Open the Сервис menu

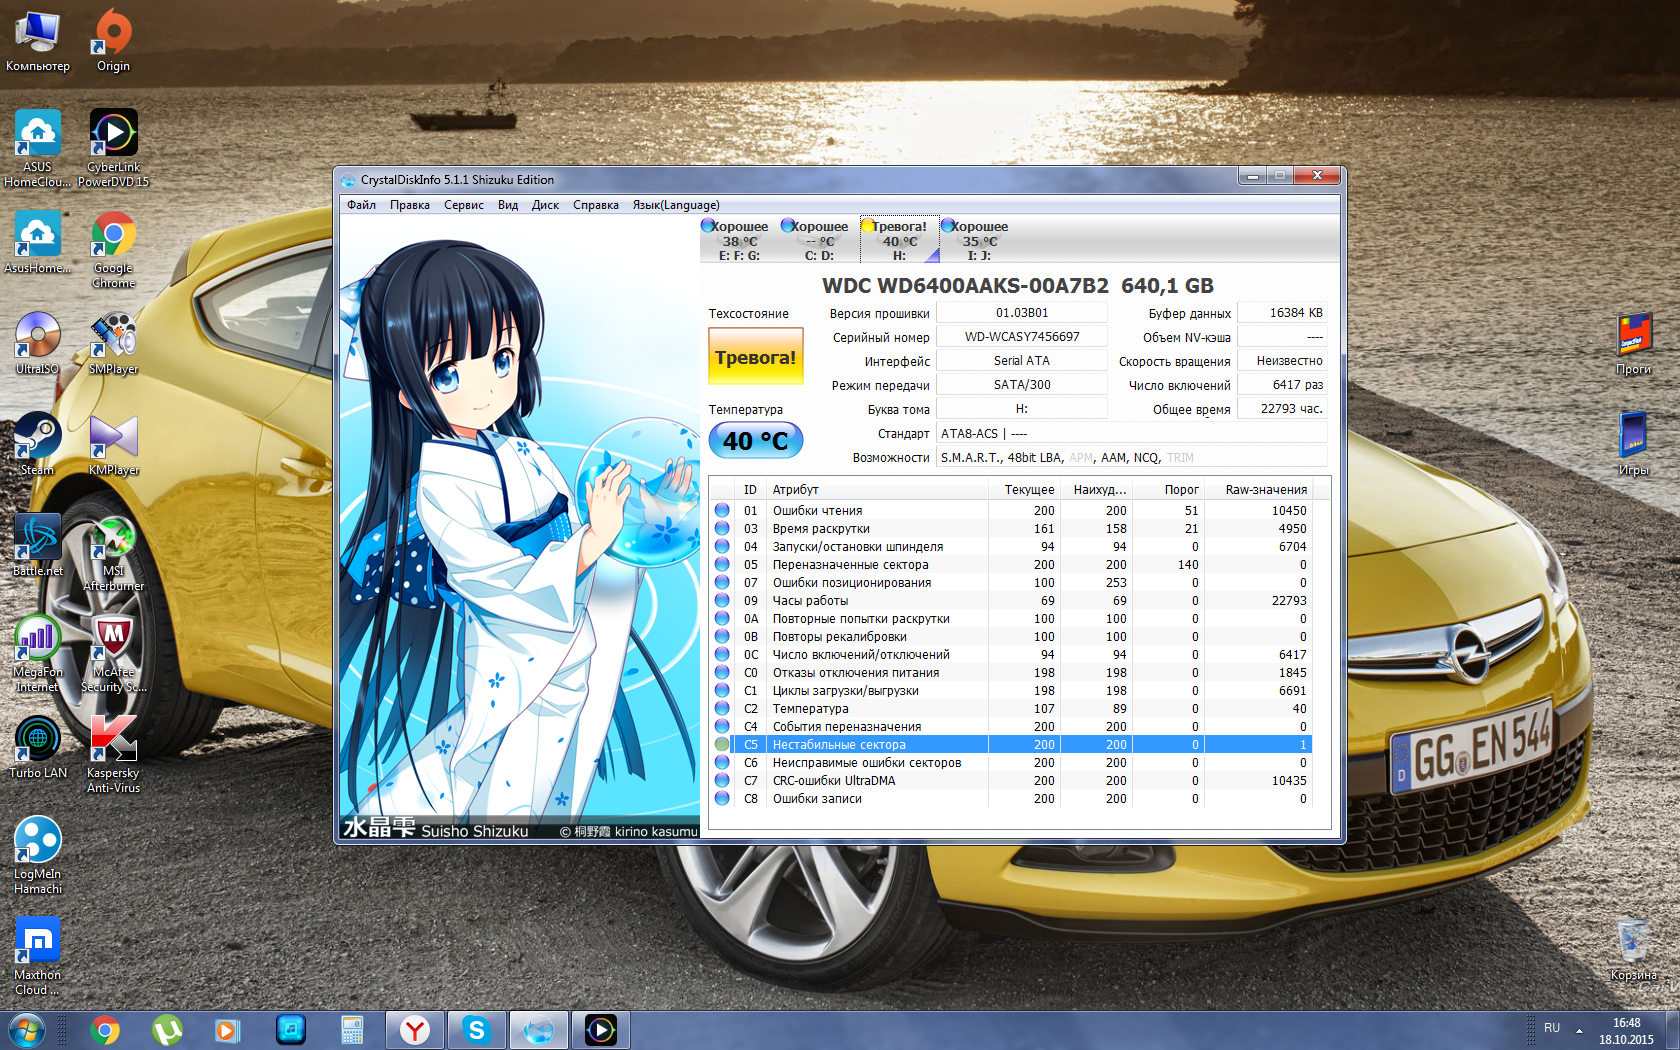(x=464, y=205)
